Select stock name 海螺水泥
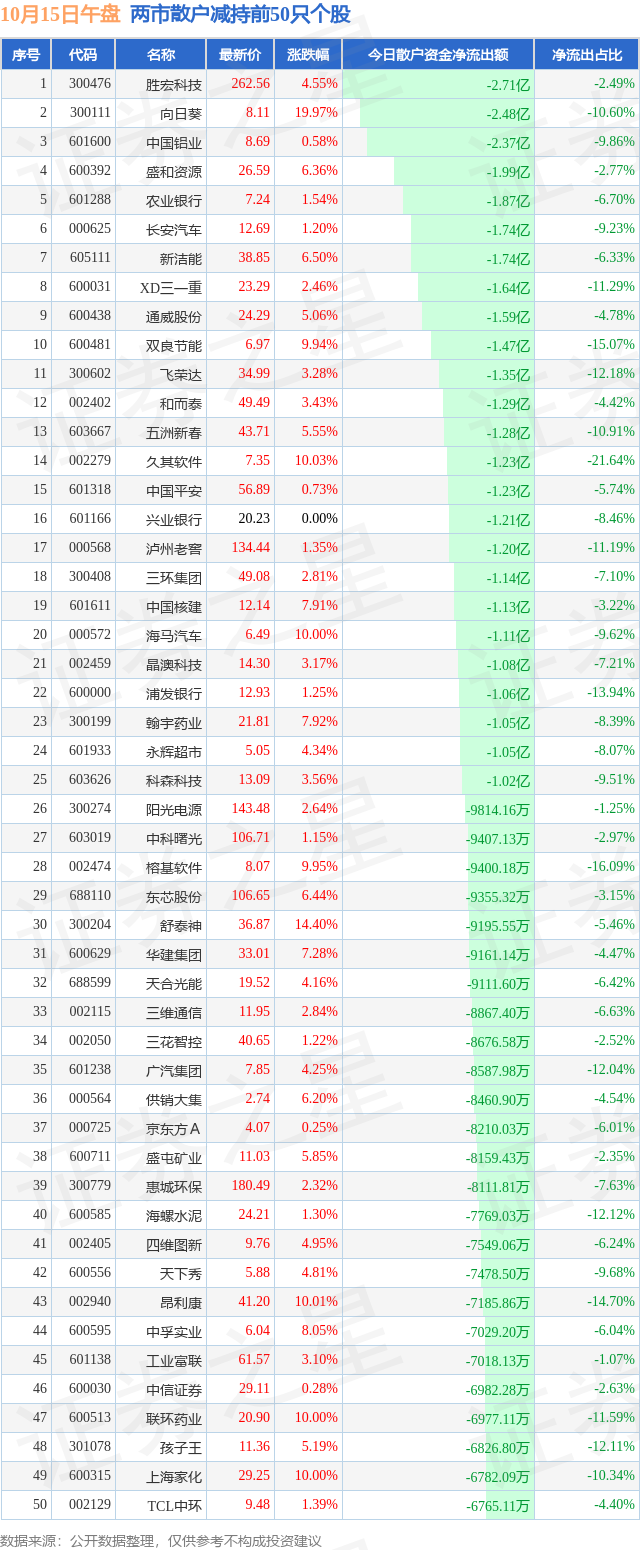The image size is (640, 1550). coord(174,1215)
